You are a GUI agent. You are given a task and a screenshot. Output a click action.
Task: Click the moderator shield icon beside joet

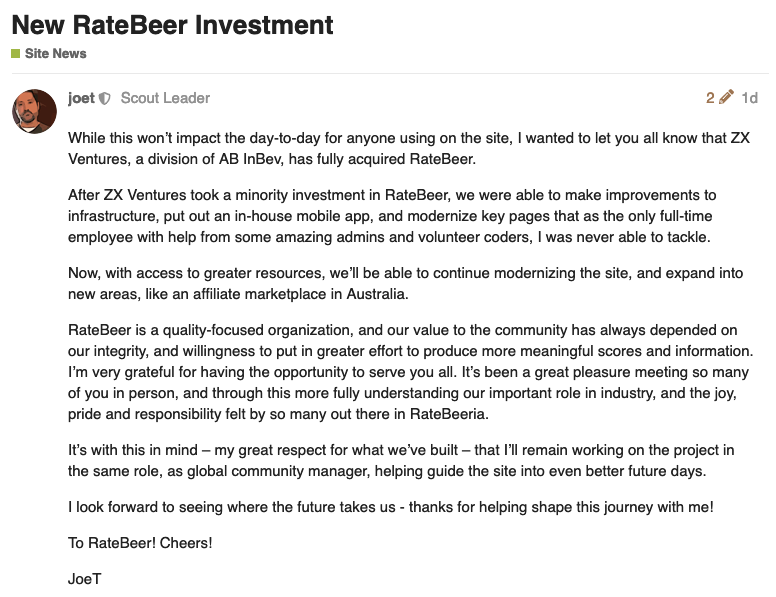tap(104, 99)
